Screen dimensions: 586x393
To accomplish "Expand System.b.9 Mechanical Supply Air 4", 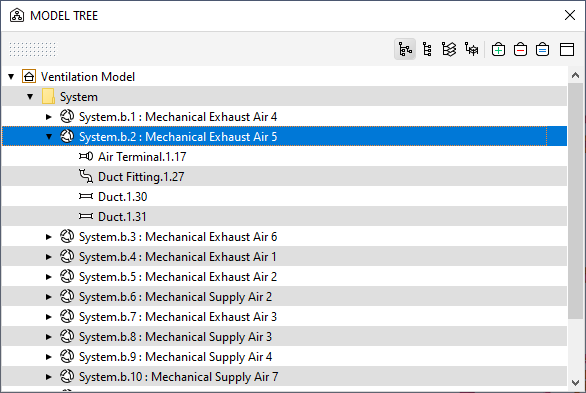I will coord(49,357).
